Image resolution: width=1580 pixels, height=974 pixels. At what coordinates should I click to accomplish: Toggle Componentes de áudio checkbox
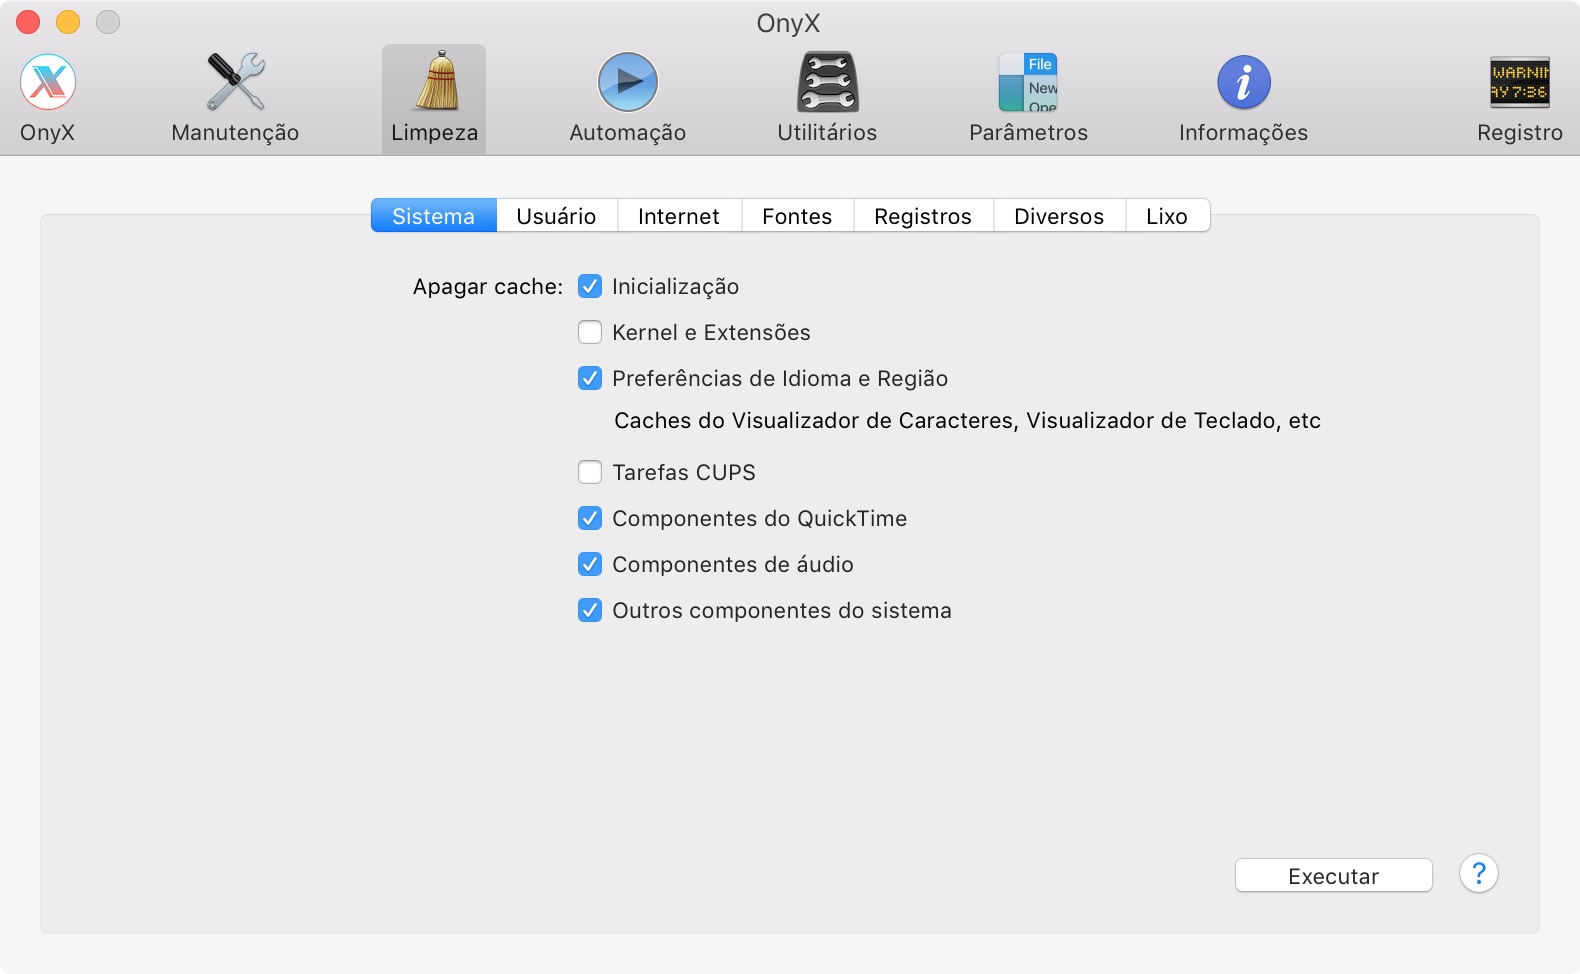(590, 564)
